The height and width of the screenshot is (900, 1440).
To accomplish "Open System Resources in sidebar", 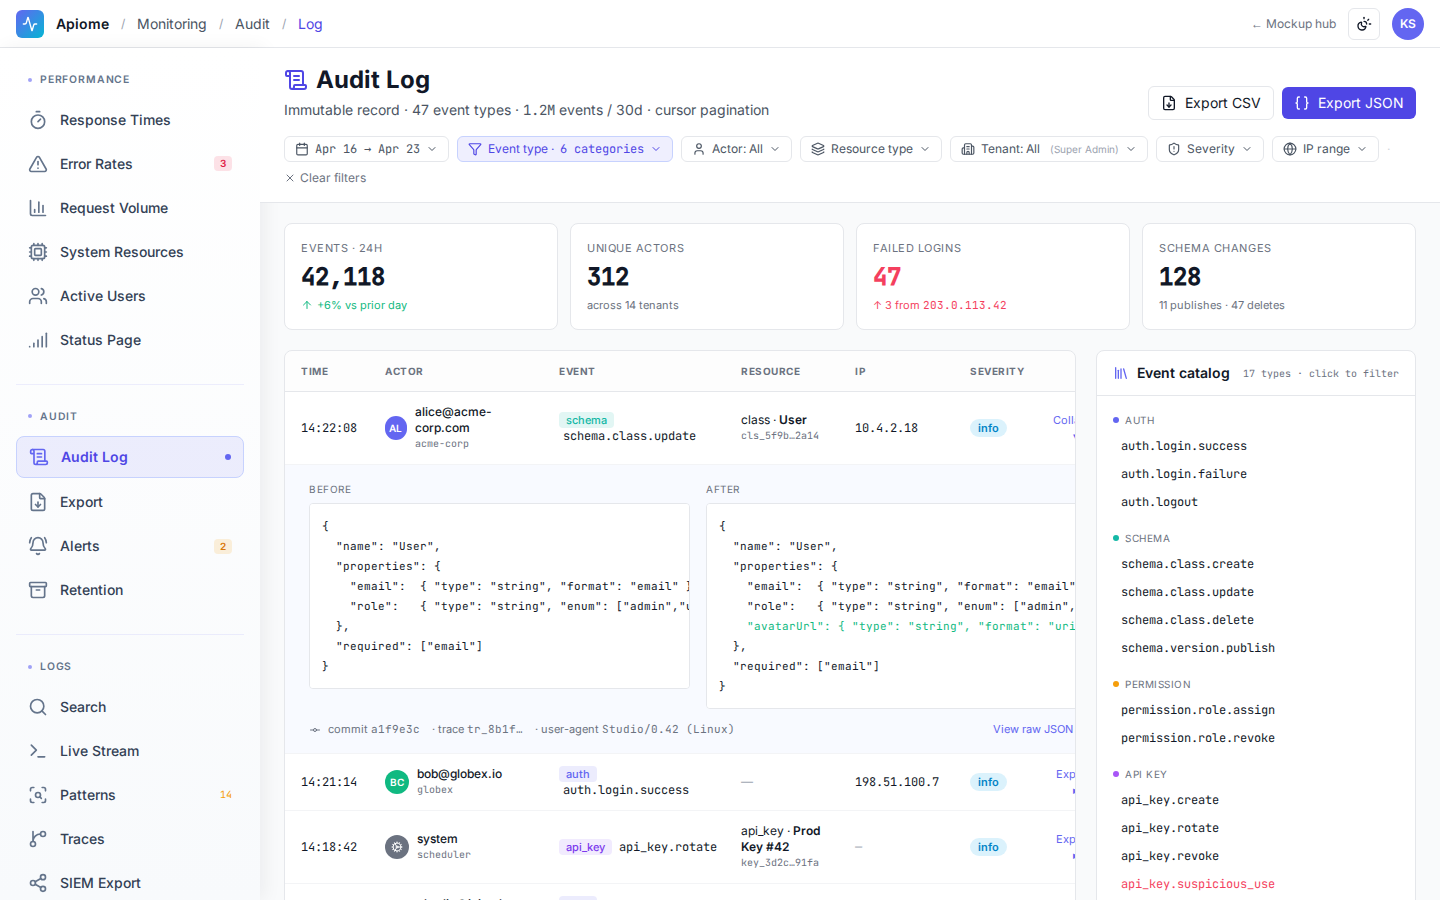I will pyautogui.click(x=130, y=252).
